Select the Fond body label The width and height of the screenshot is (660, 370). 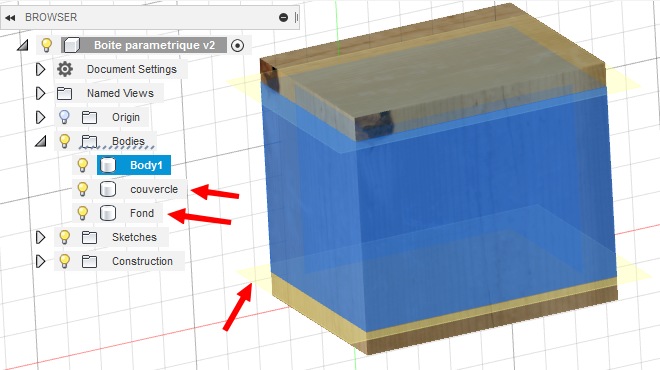click(142, 213)
